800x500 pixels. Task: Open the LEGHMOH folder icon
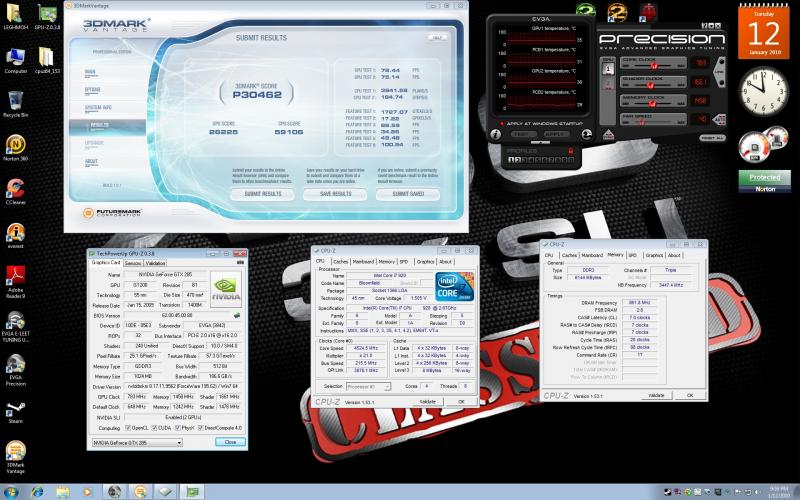tap(14, 16)
